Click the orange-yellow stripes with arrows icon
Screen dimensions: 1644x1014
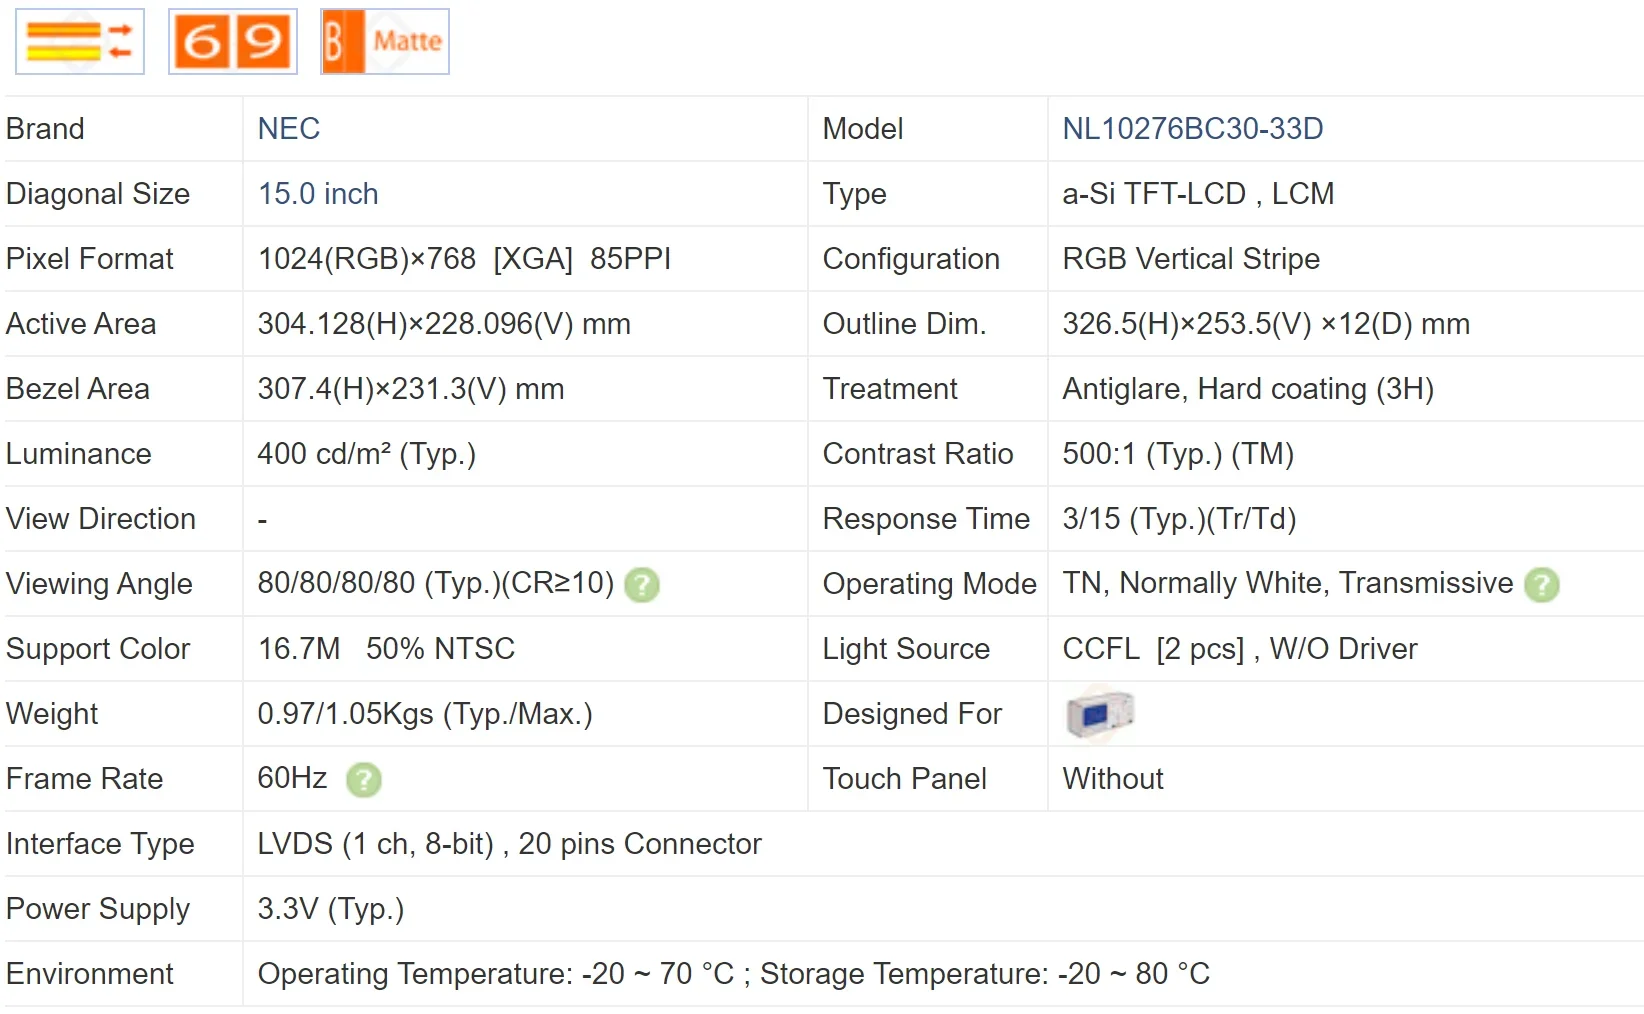[80, 42]
